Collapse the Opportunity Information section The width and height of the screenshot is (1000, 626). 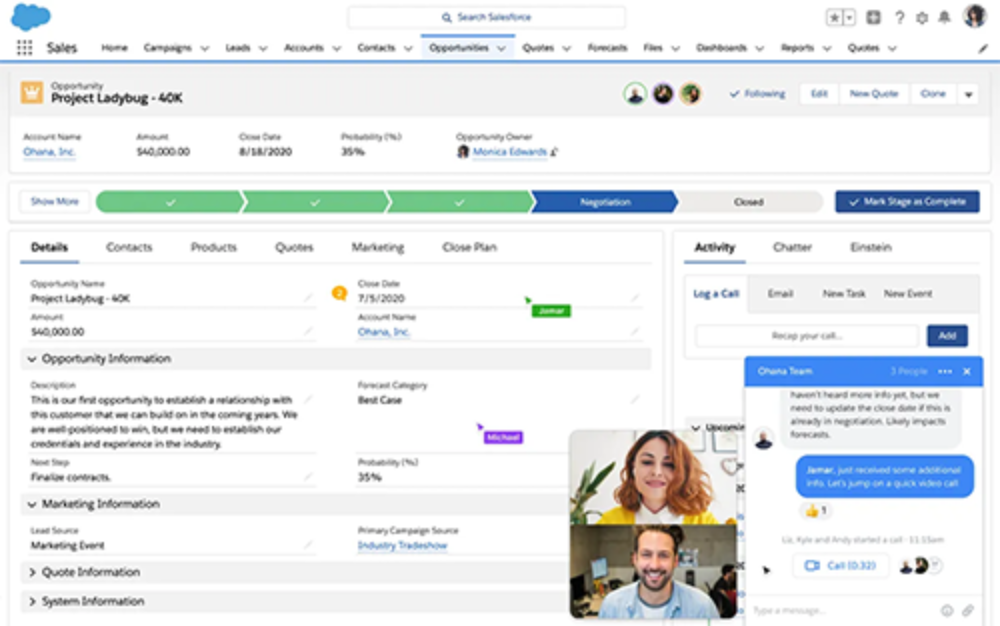pos(32,359)
